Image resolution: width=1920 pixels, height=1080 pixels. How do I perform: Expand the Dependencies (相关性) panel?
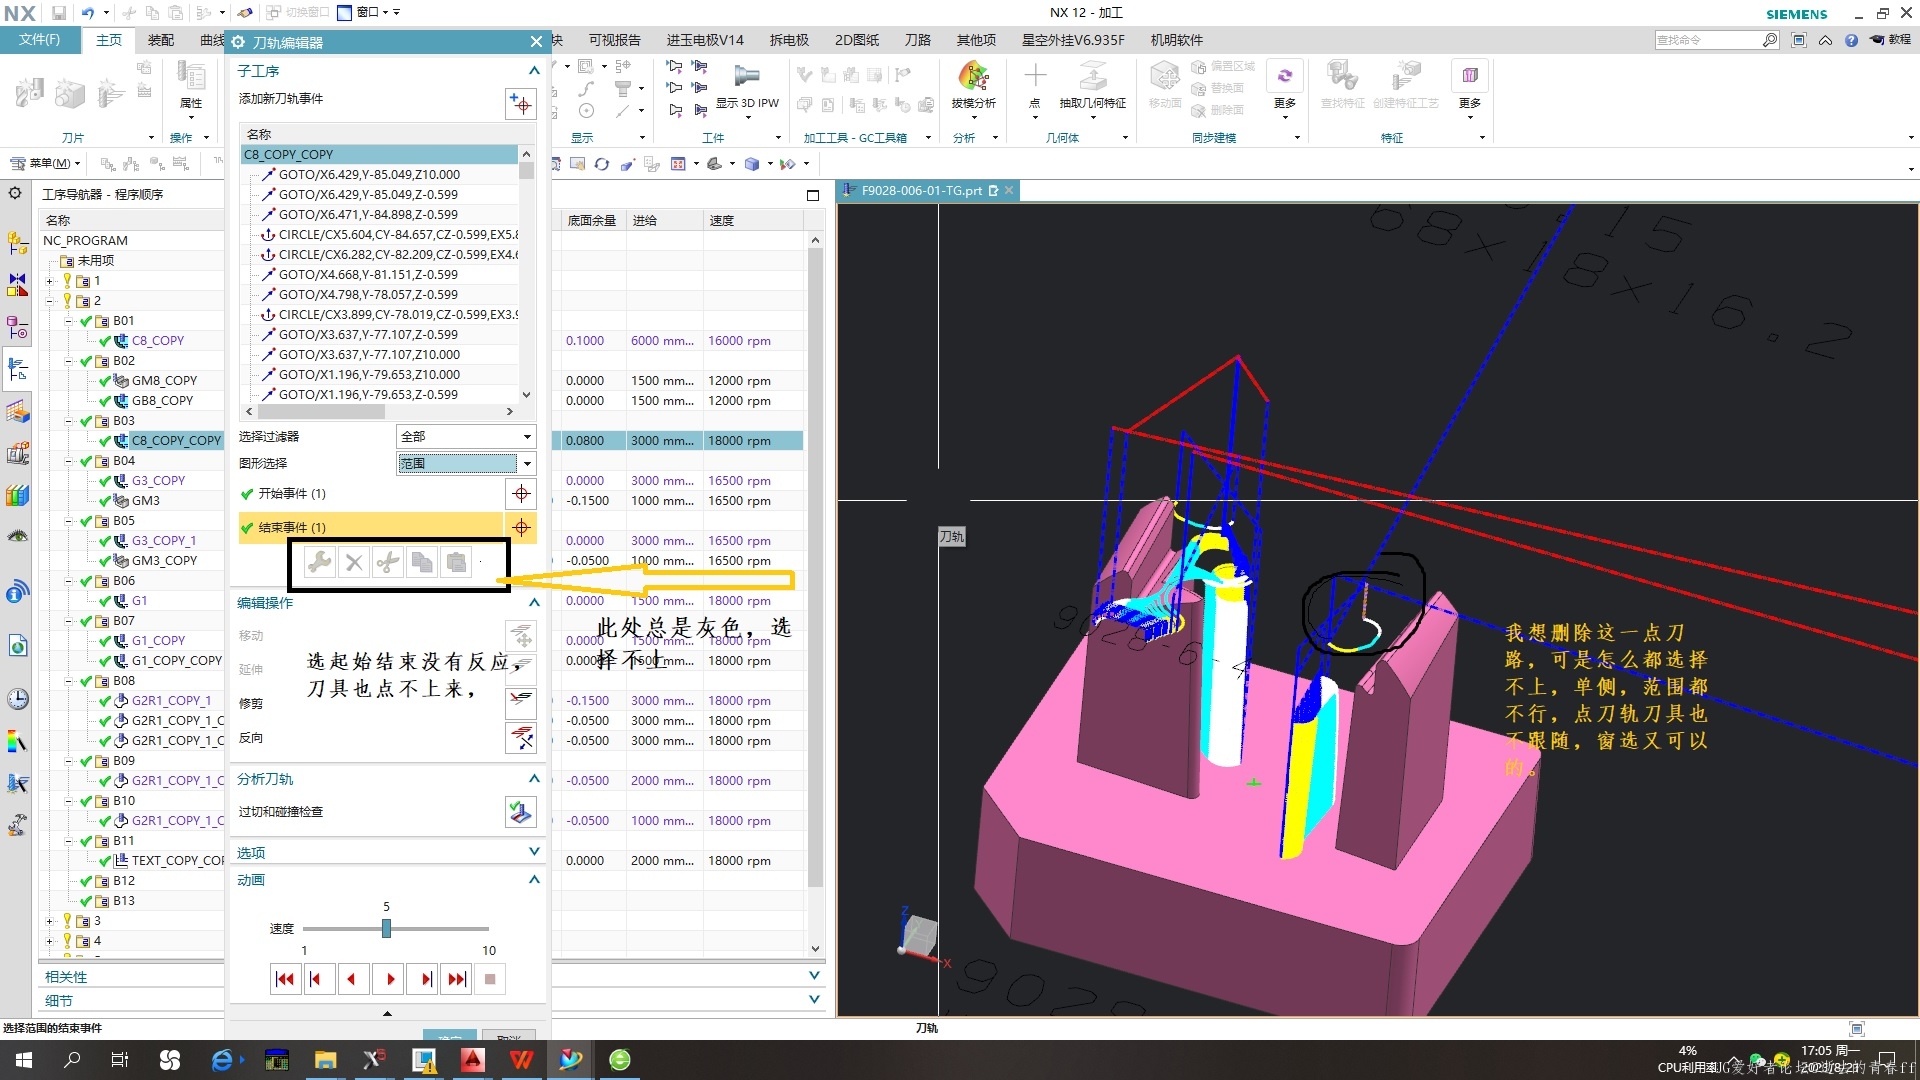point(814,976)
